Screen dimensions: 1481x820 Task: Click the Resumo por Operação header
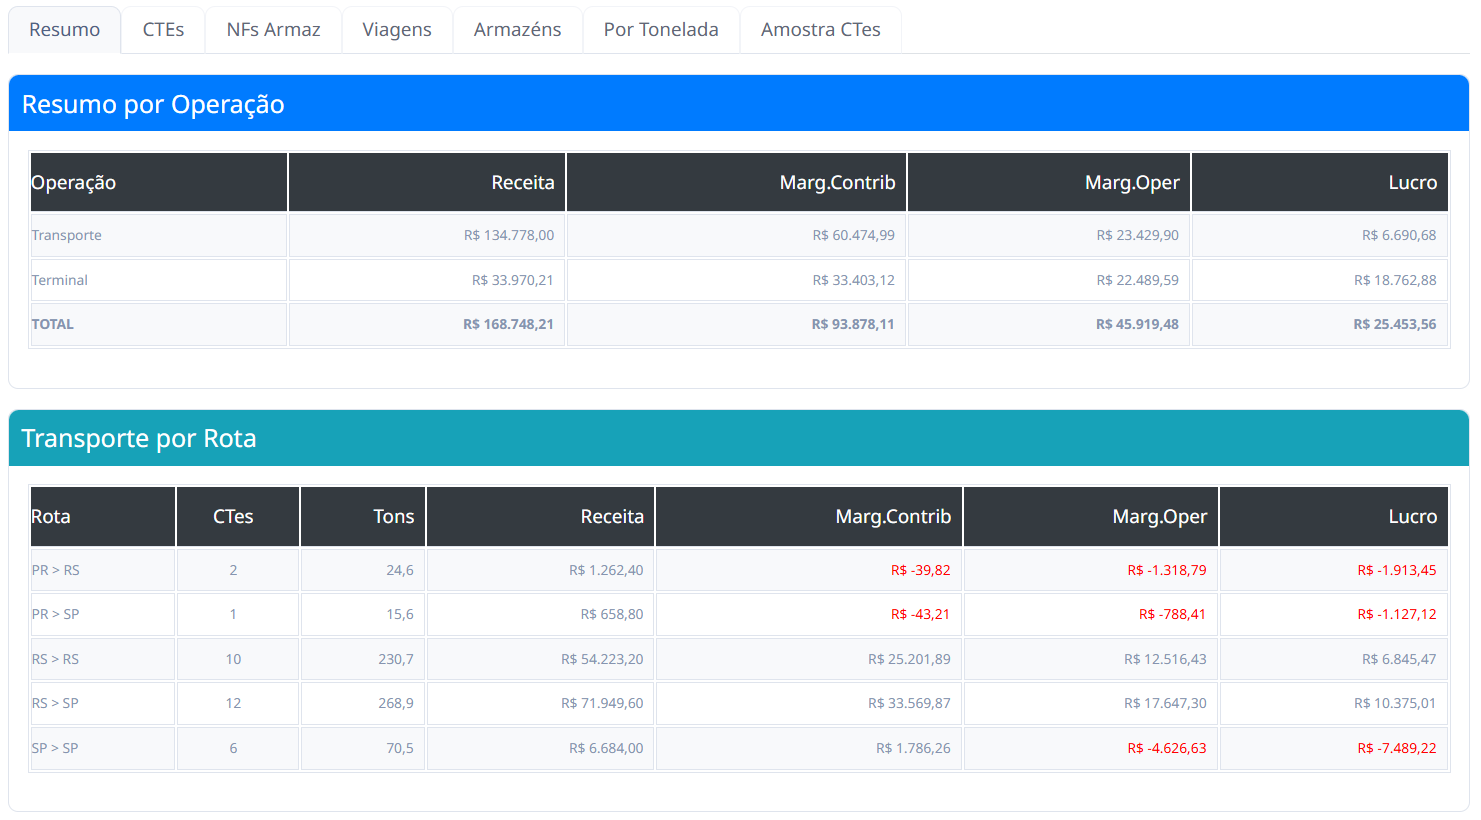tap(153, 105)
